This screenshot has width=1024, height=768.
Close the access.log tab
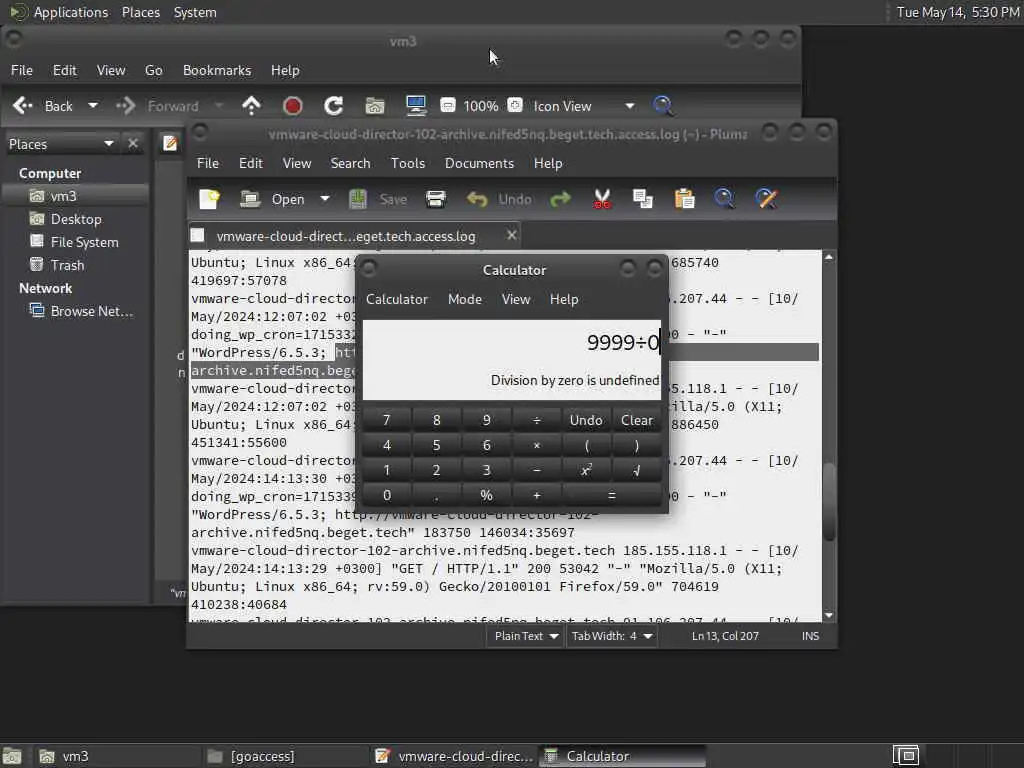tap(512, 235)
